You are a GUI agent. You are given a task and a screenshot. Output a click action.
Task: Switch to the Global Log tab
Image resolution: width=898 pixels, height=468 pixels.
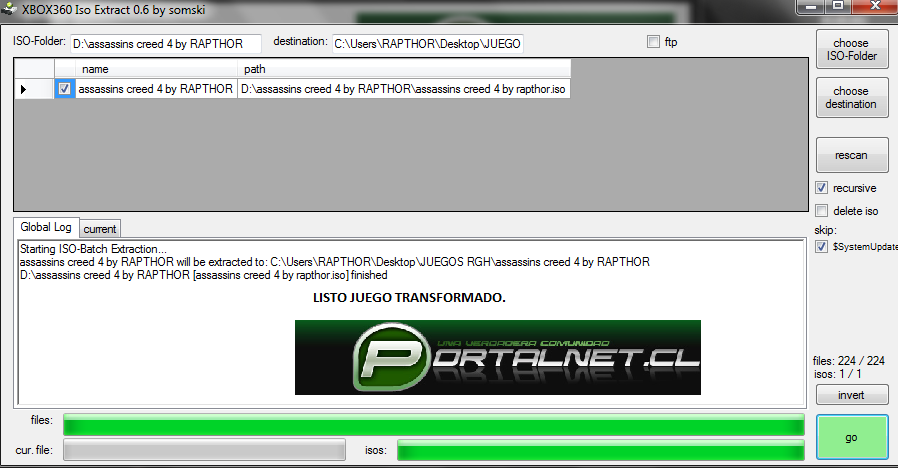tap(46, 227)
